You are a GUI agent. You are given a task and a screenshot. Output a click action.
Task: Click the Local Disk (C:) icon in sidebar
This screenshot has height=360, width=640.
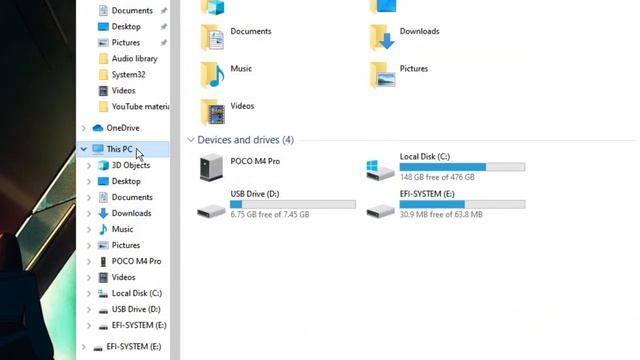[103, 293]
